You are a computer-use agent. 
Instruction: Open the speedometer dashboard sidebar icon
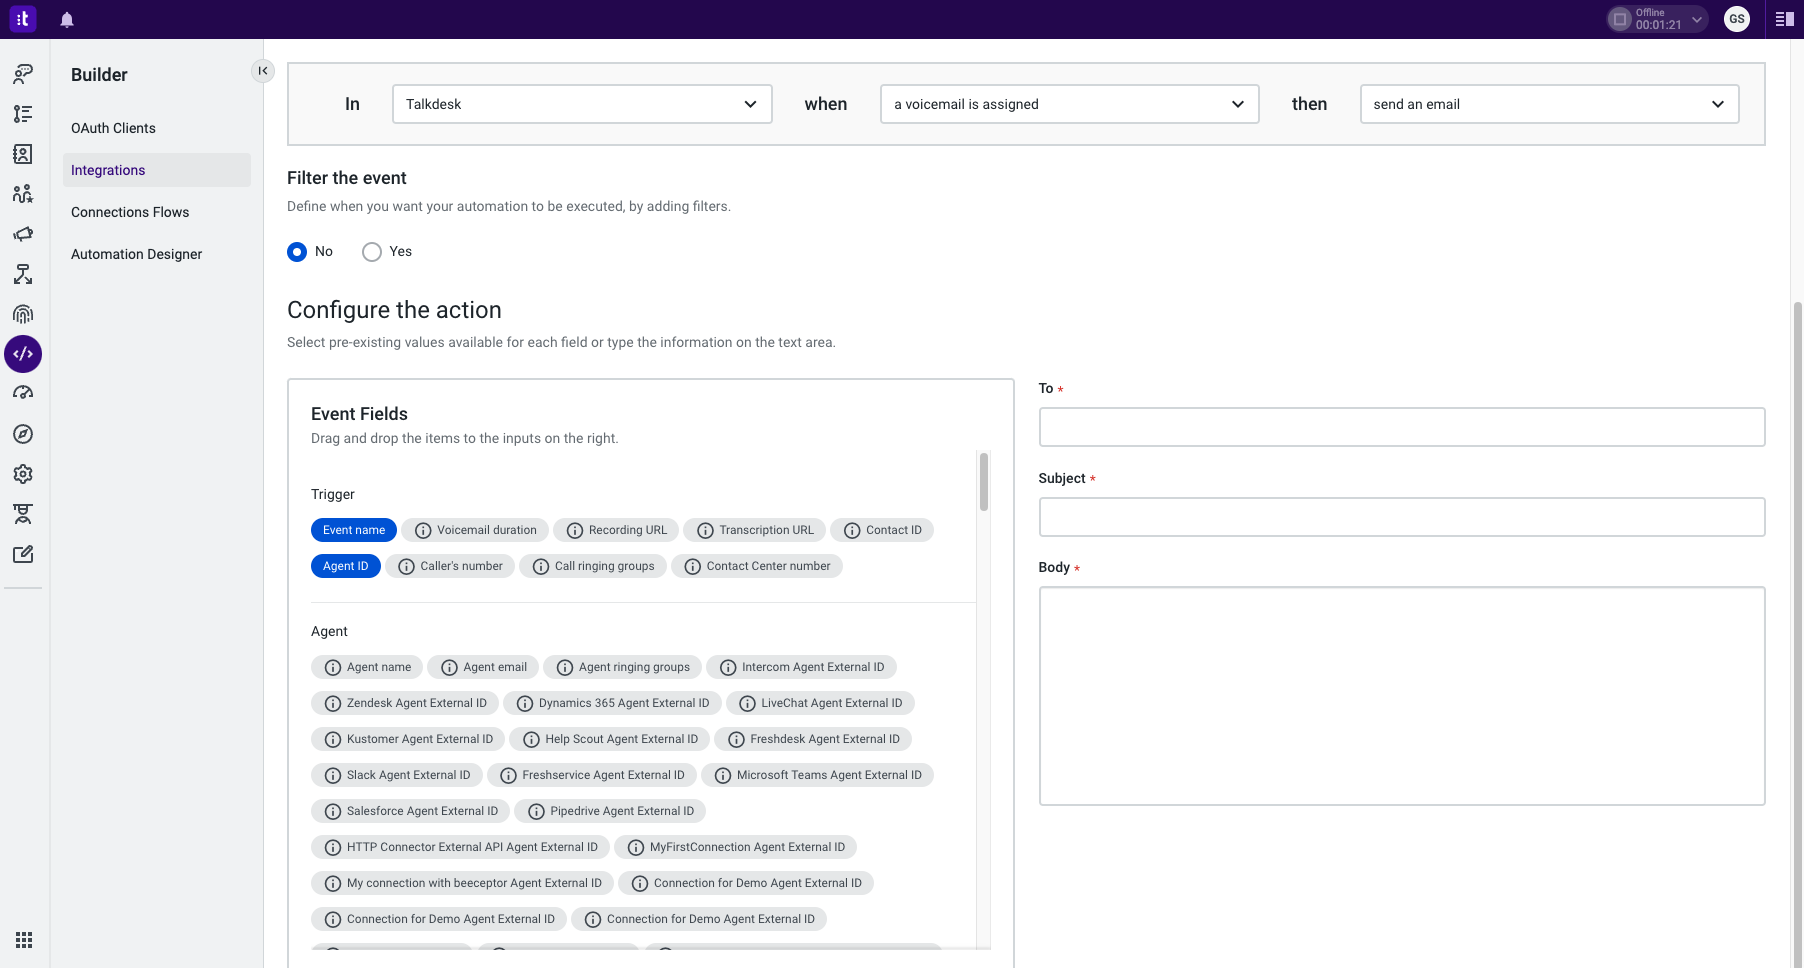coord(23,394)
